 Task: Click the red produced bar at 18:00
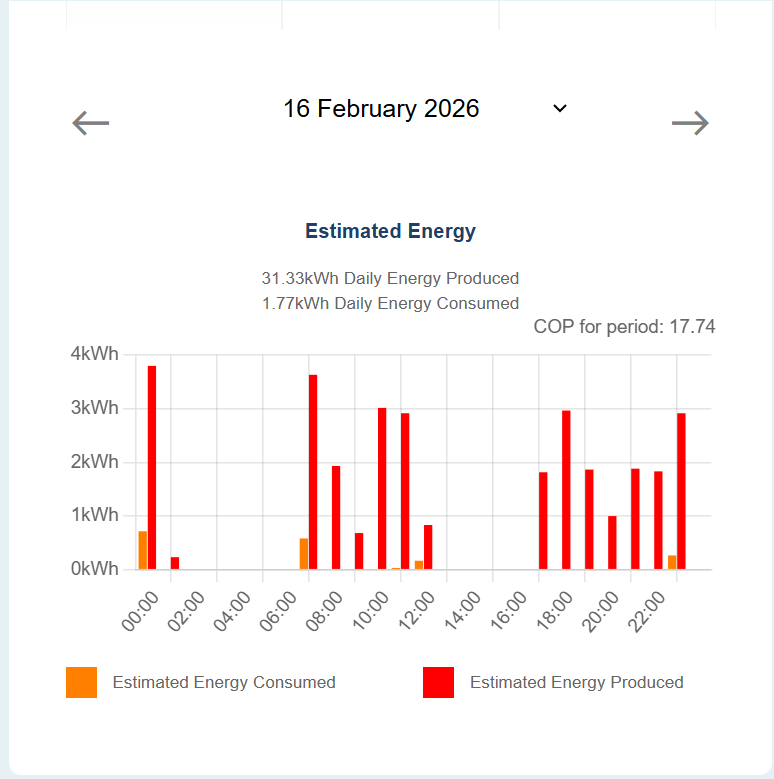click(566, 490)
